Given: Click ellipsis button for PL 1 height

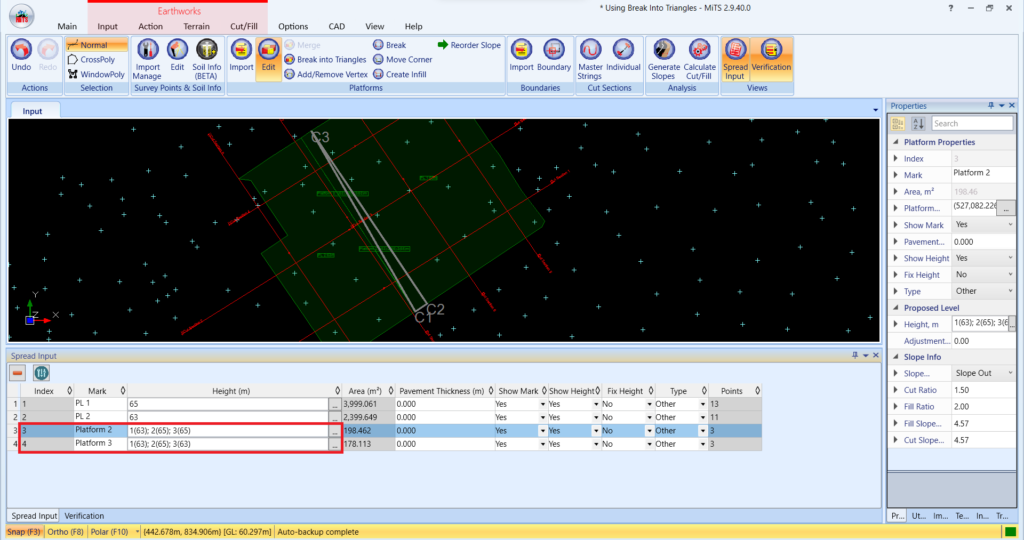Looking at the screenshot, I should tap(335, 404).
